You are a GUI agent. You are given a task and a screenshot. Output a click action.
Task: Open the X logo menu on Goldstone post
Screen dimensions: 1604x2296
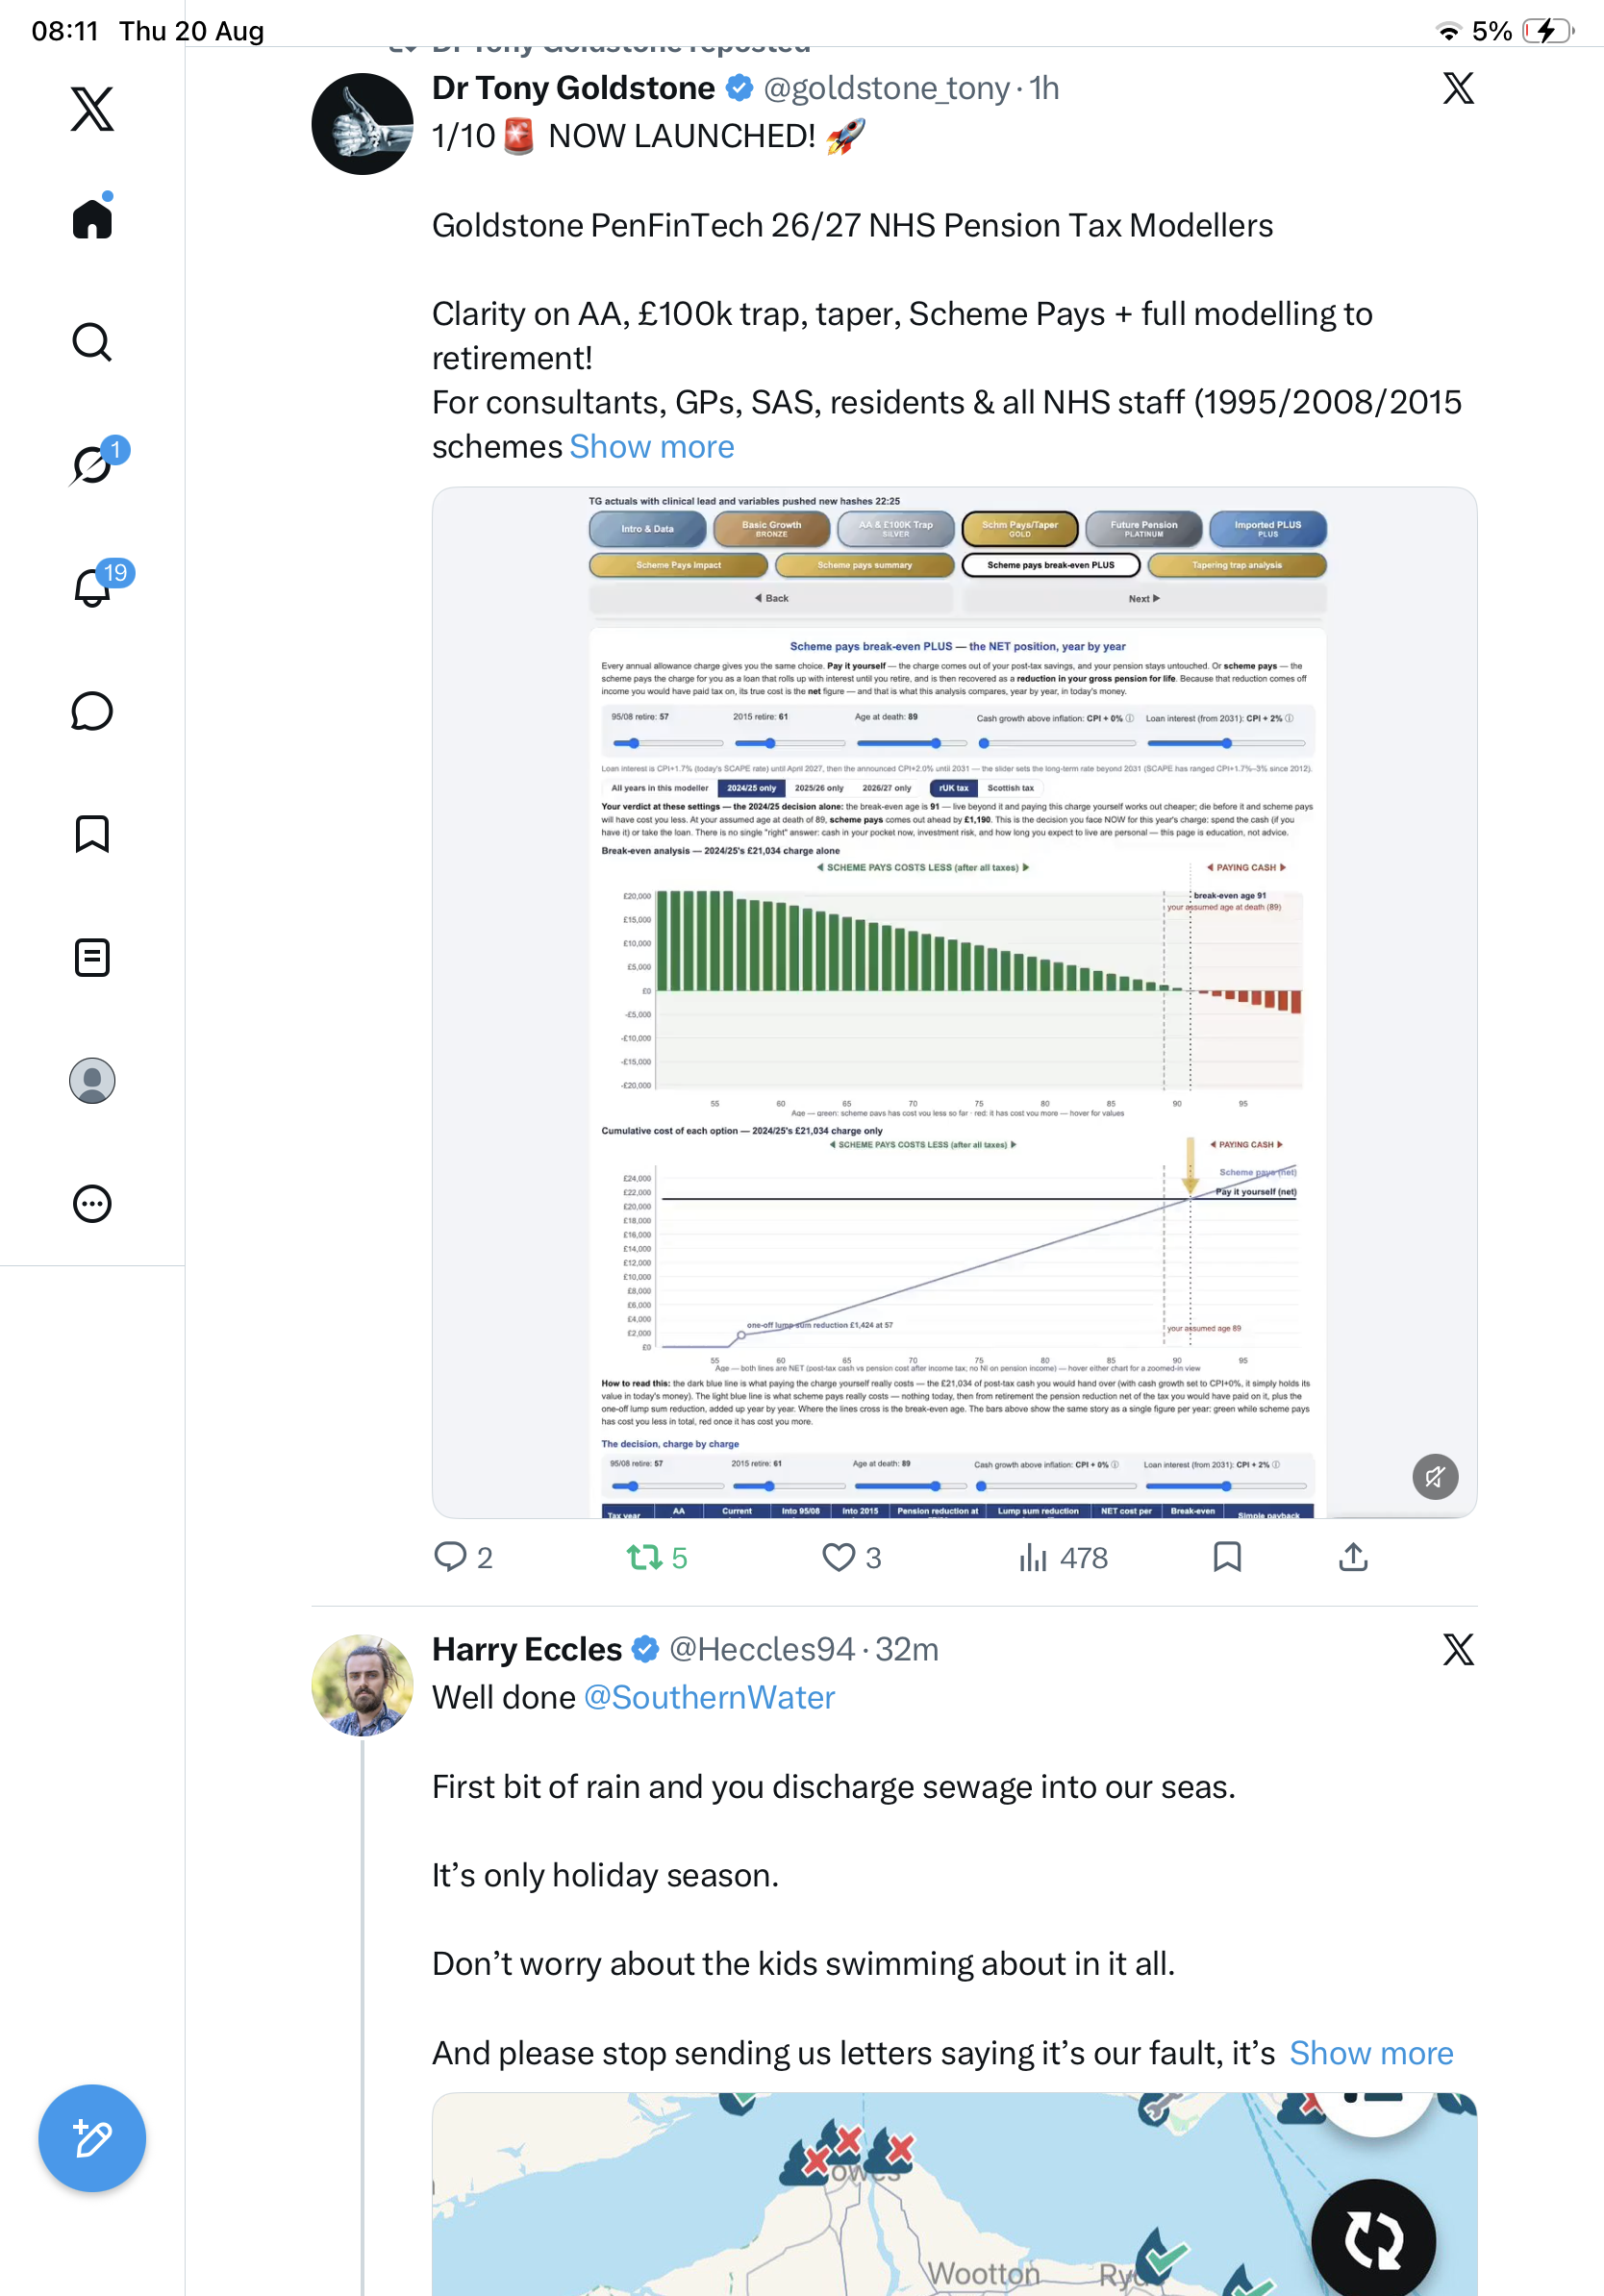tap(1458, 88)
